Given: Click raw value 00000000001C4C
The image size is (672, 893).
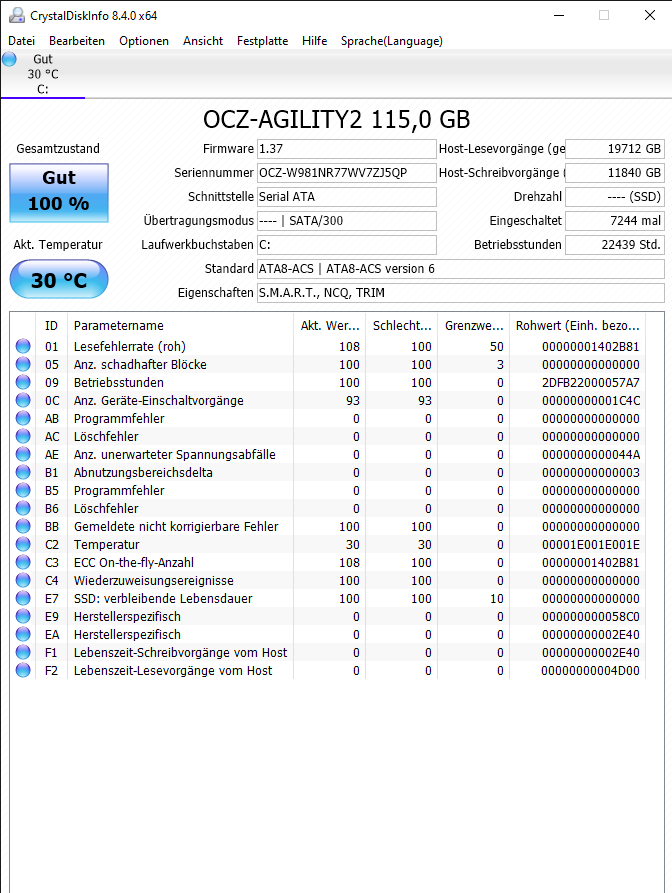Looking at the screenshot, I should 591,400.
